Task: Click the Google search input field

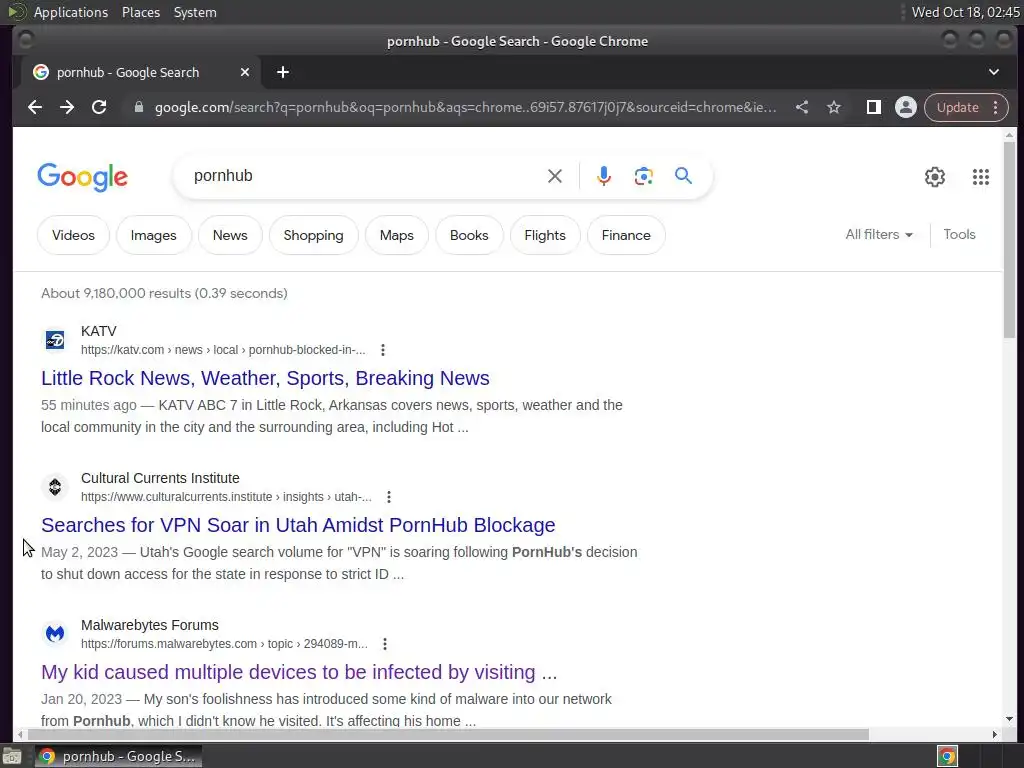Action: (x=366, y=176)
